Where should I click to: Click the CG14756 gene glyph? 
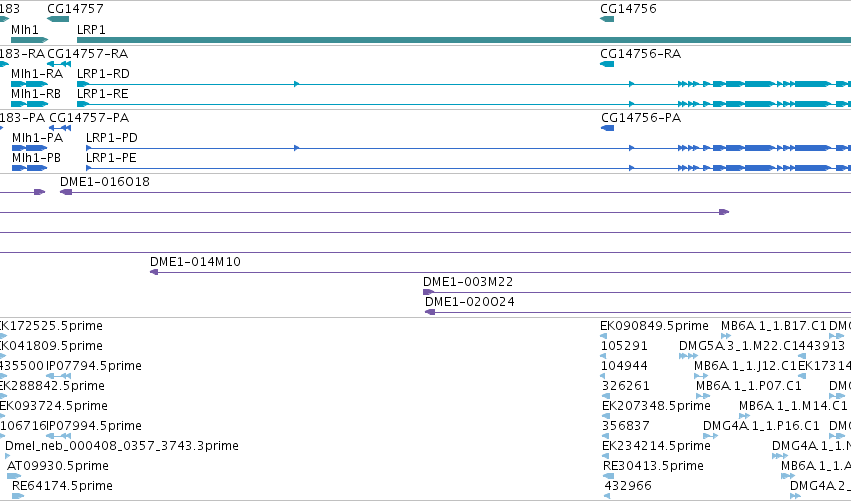tap(607, 19)
